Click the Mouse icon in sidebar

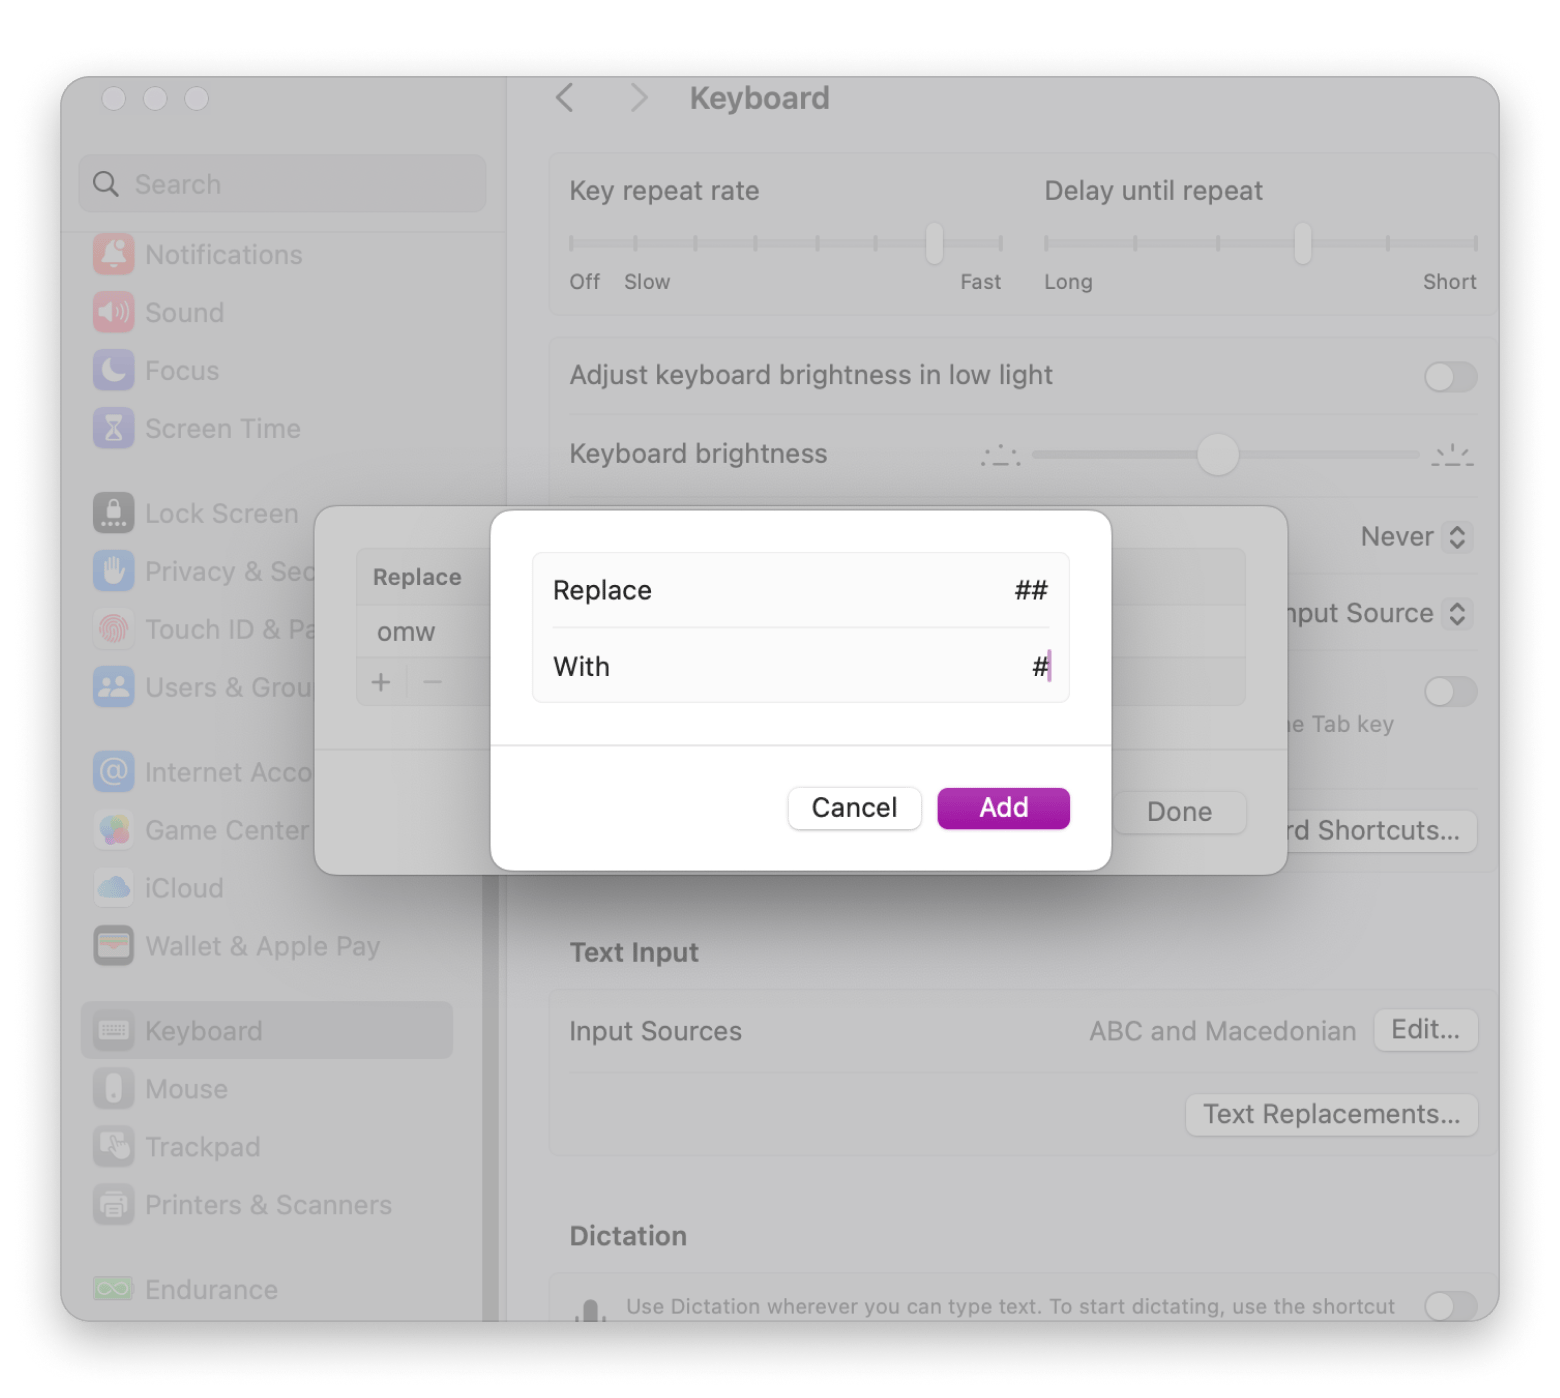(x=113, y=1089)
